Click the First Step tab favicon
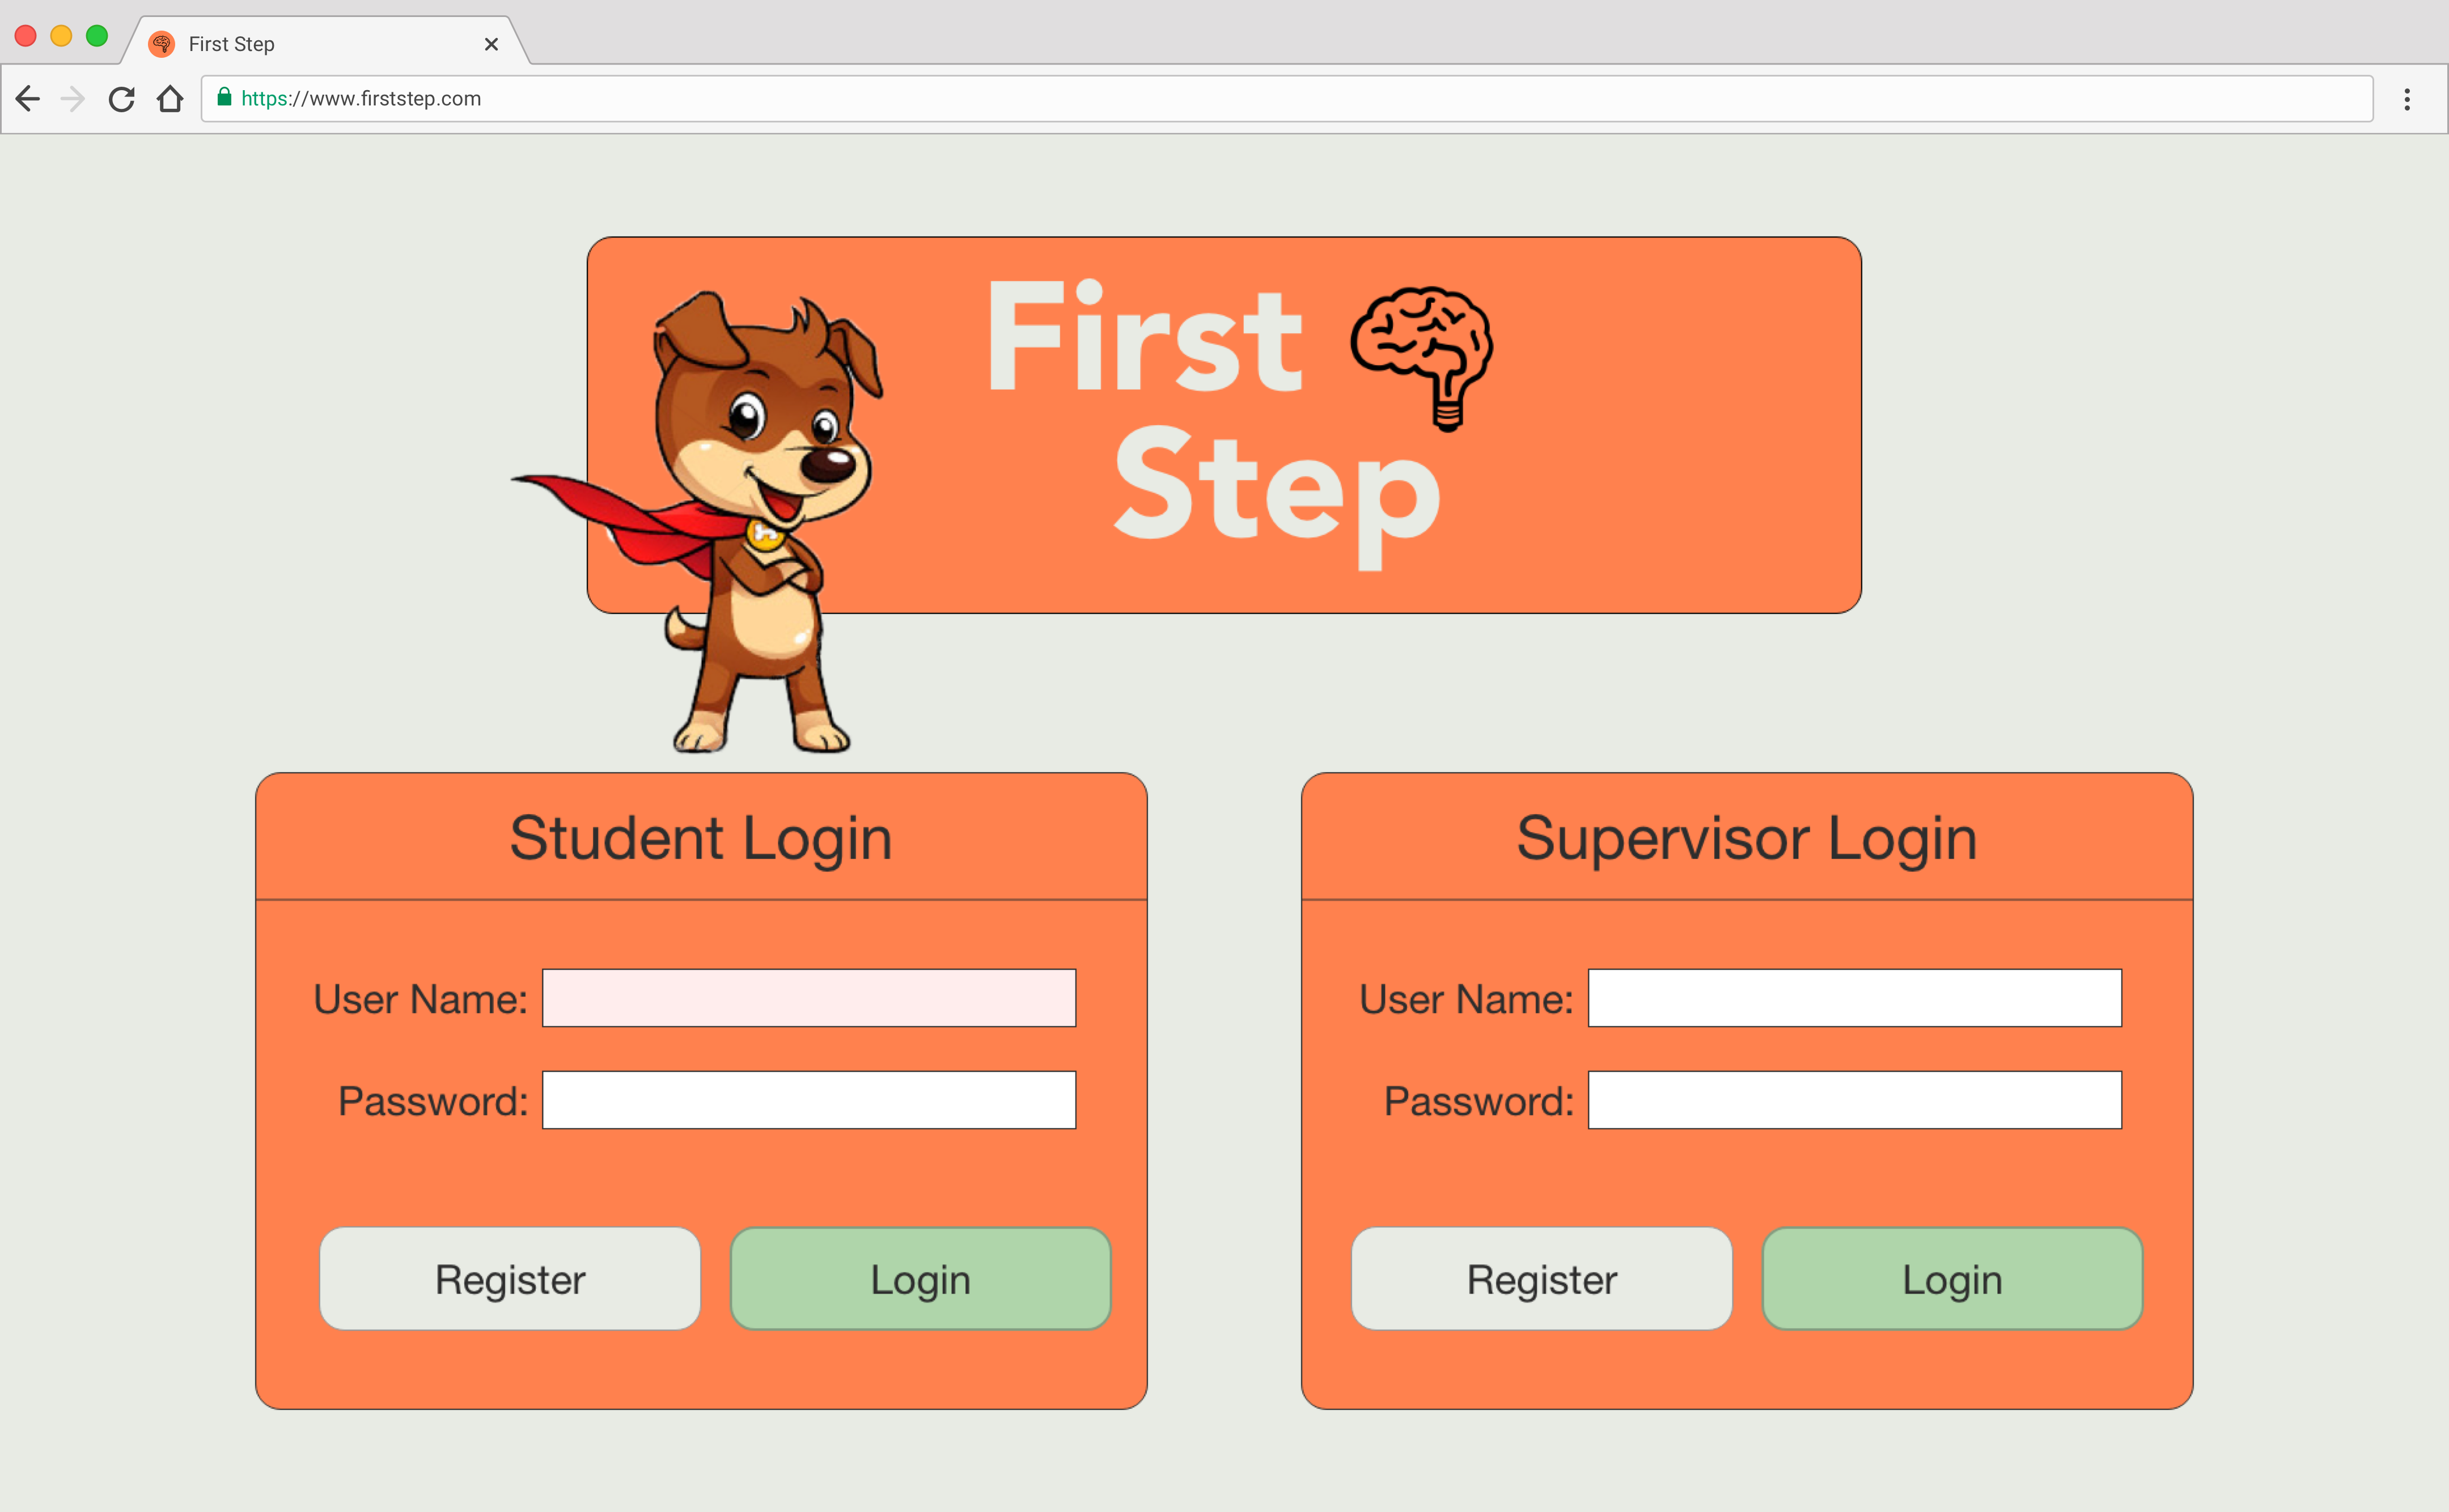 tap(161, 43)
